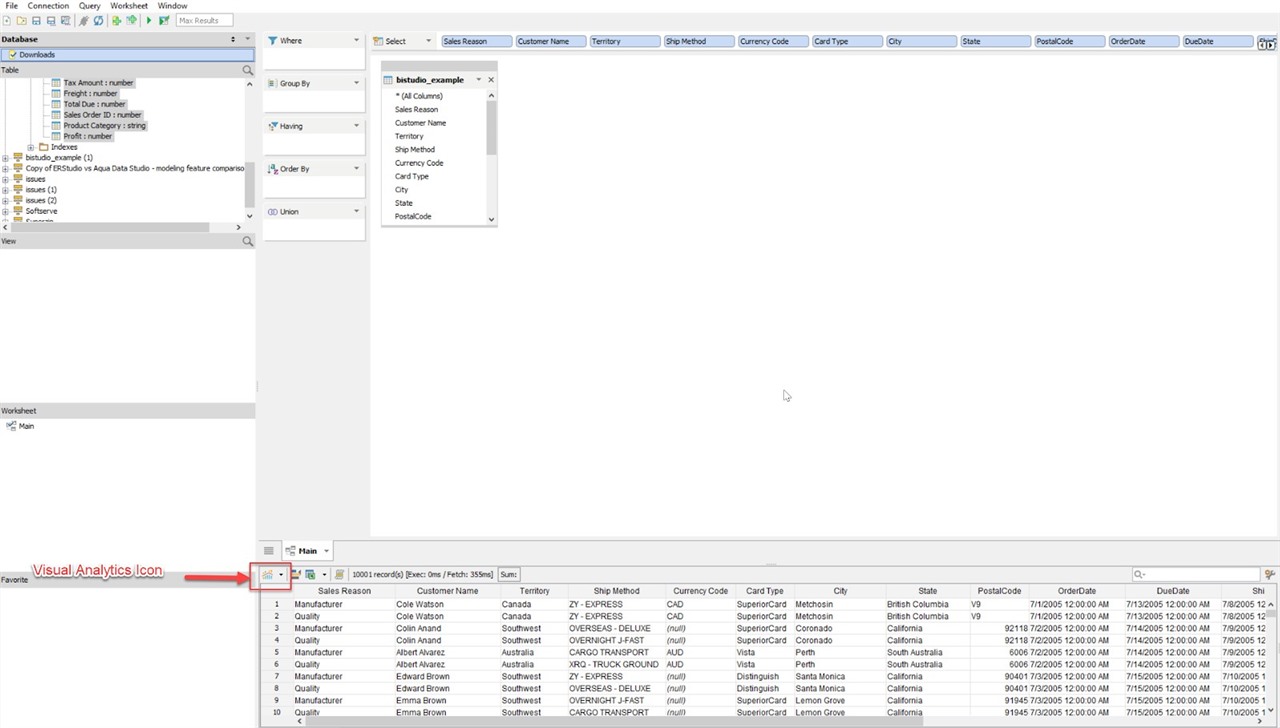
Task: Click the green plus Add table icon
Action: pyautogui.click(x=116, y=21)
